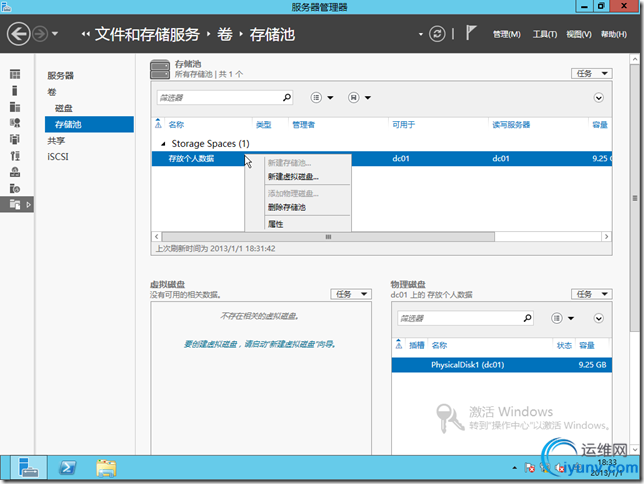Show hidden system tray icons
Screen dimensions: 644x484
514,468
